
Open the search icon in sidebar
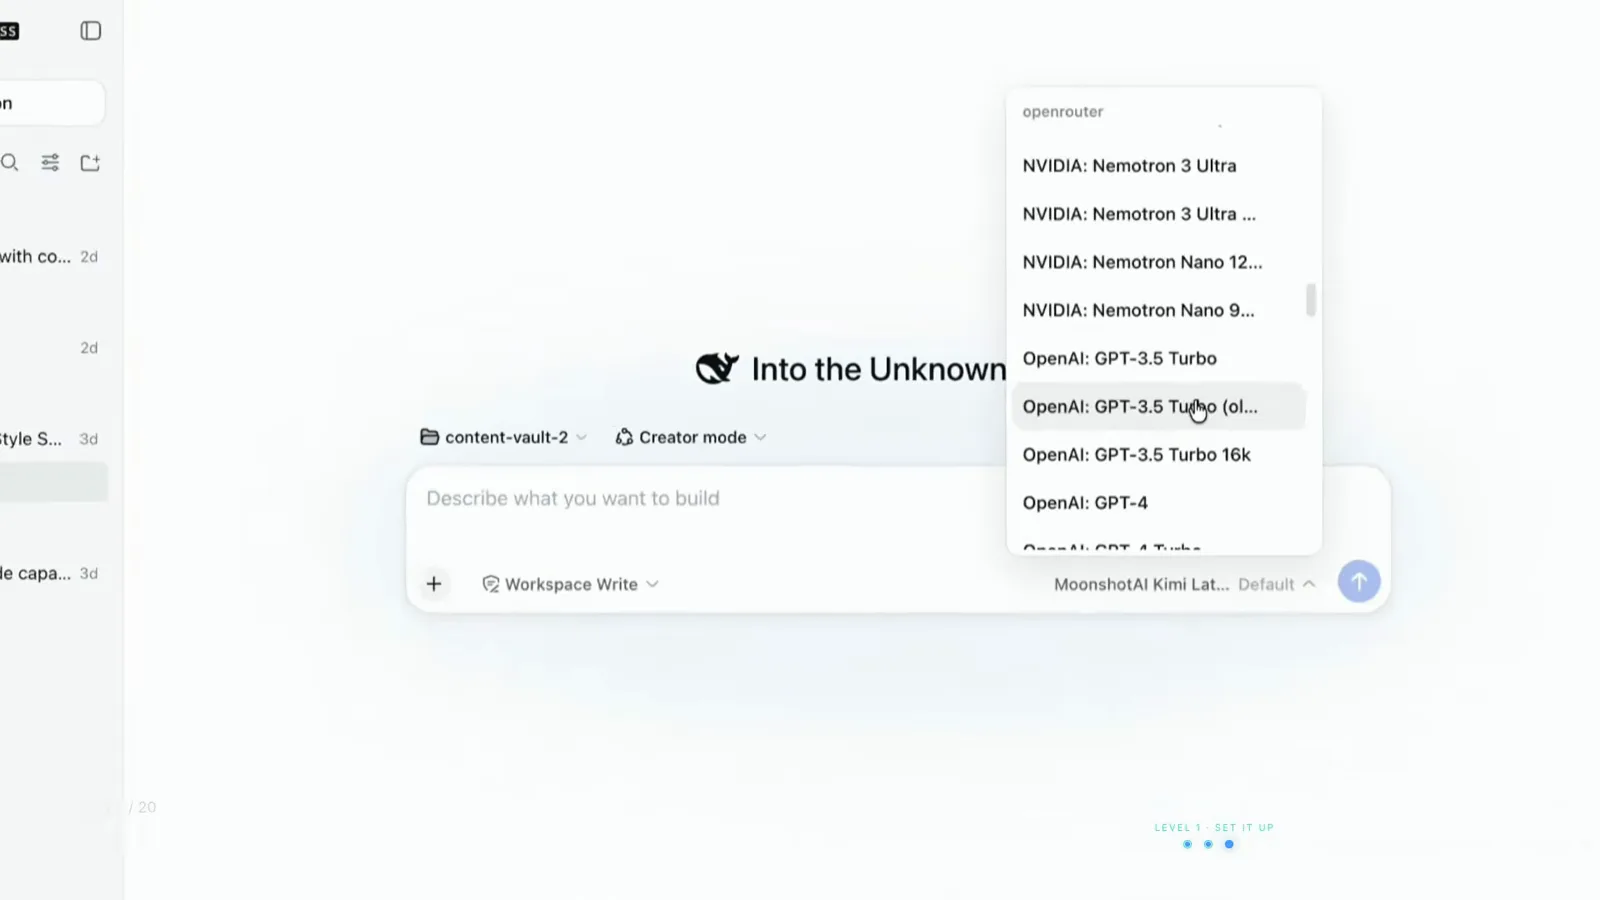(x=10, y=162)
